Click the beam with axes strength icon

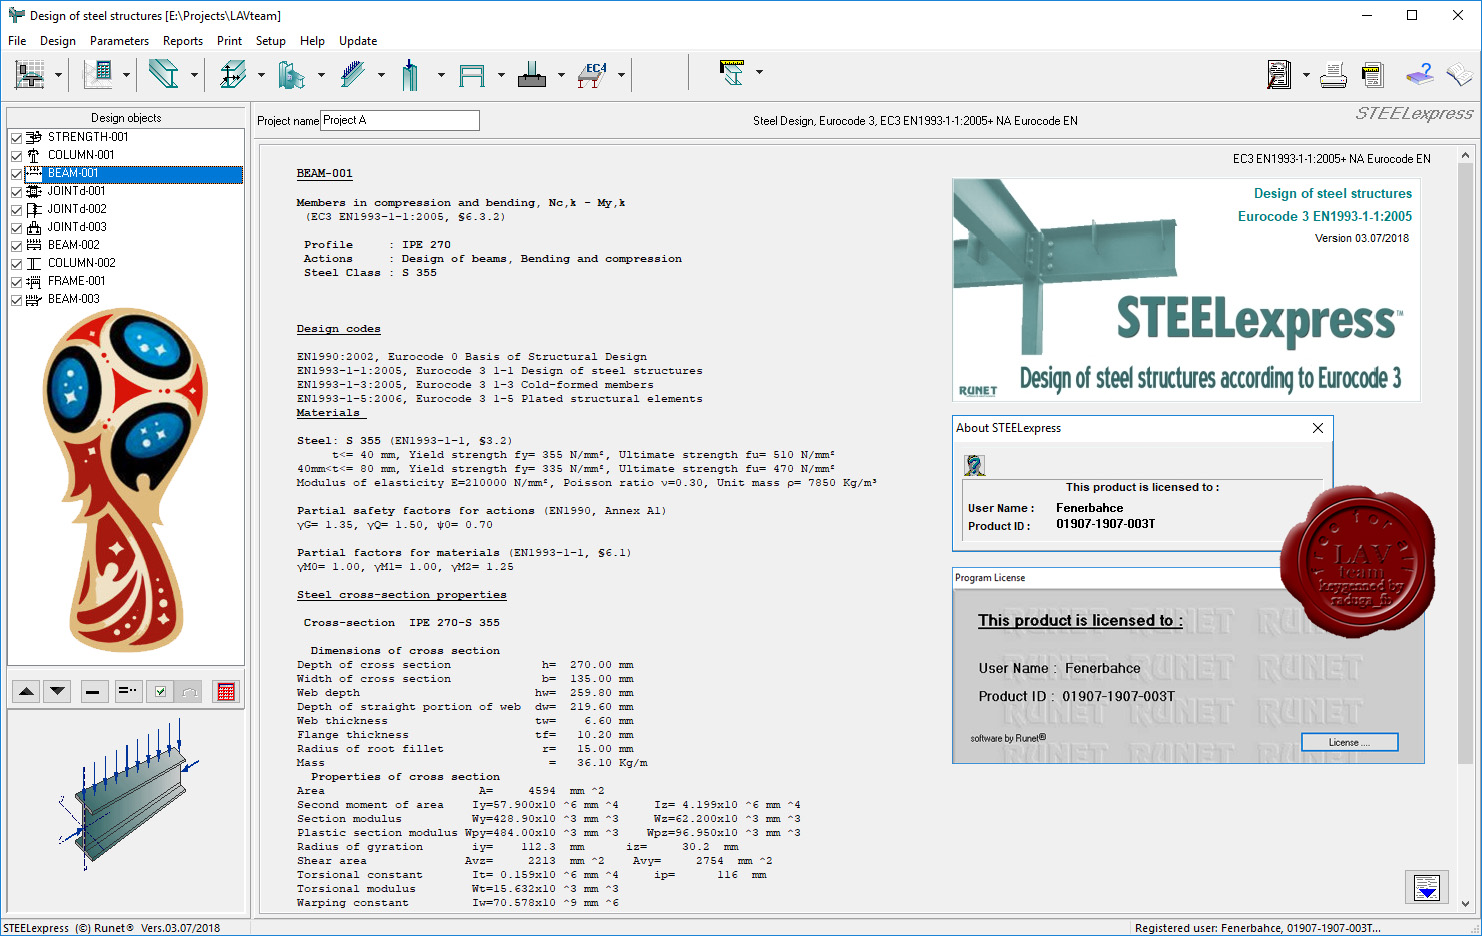[233, 74]
